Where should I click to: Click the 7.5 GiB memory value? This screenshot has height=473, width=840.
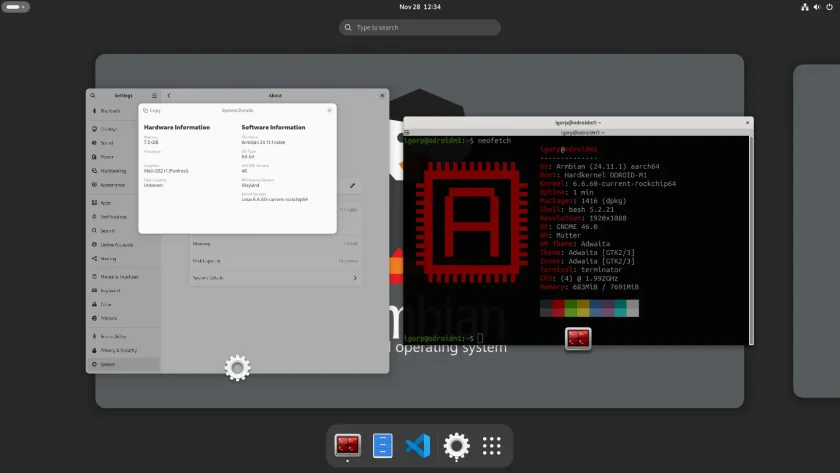point(151,142)
